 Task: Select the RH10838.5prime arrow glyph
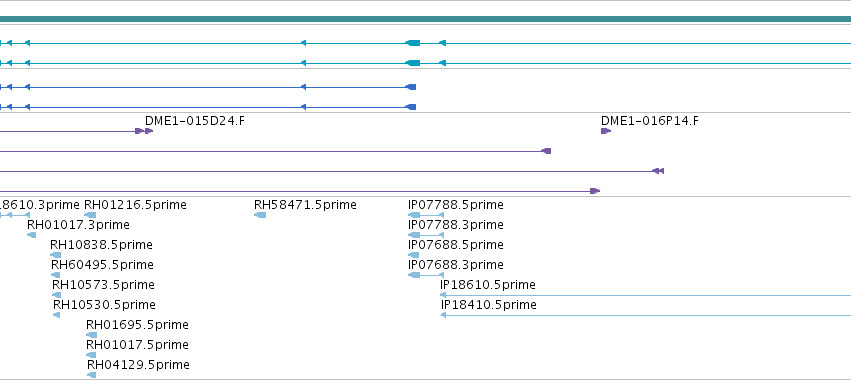click(x=55, y=255)
